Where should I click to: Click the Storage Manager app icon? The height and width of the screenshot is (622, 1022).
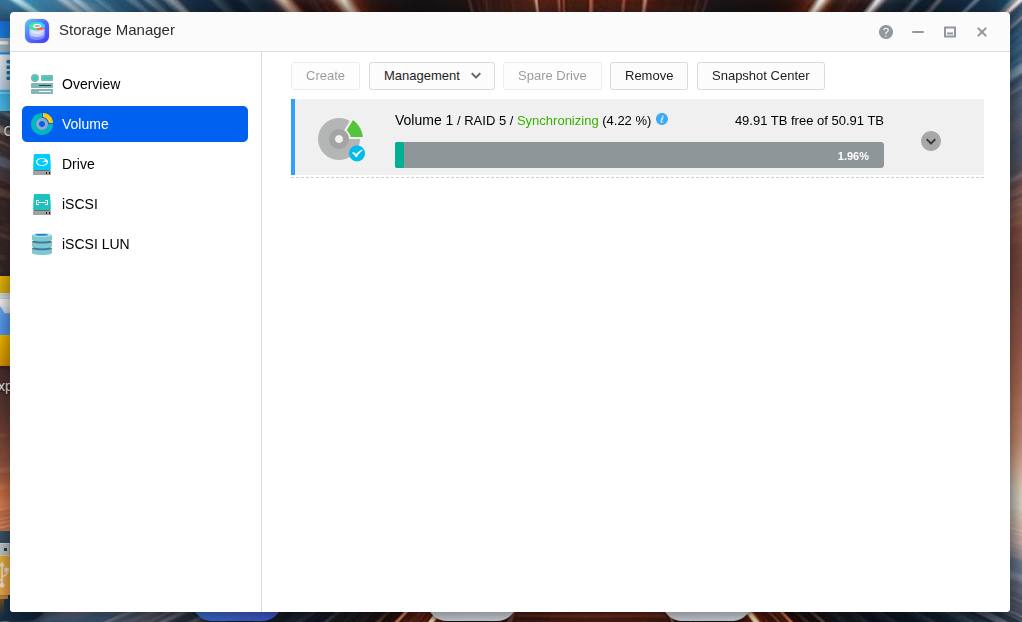pyautogui.click(x=37, y=31)
